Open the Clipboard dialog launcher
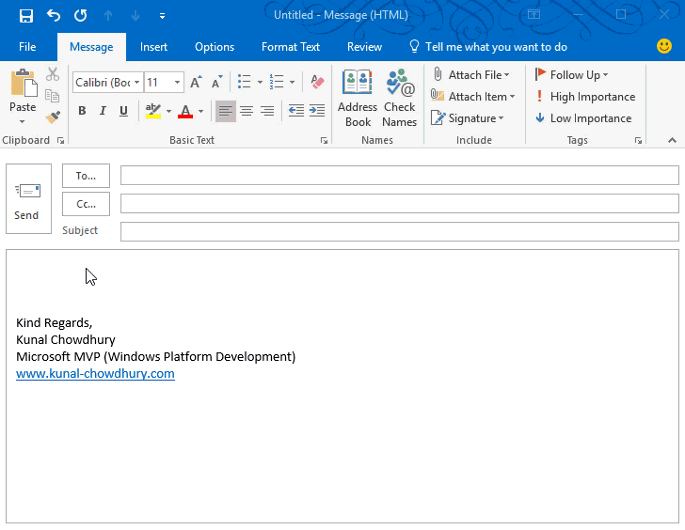Screen dimensions: 685x530 [x=61, y=140]
